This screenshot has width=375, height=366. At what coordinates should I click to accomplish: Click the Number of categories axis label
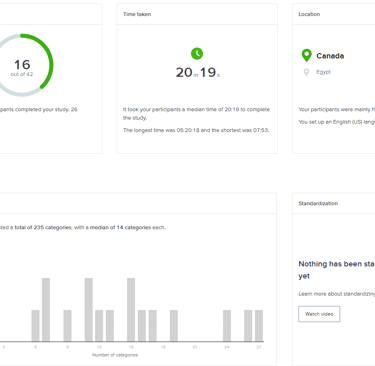[115, 355]
